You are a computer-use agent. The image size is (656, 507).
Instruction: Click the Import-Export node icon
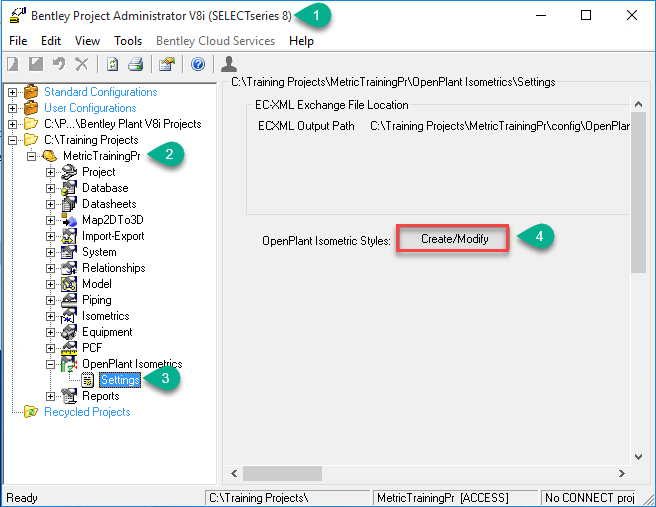[x=69, y=236]
